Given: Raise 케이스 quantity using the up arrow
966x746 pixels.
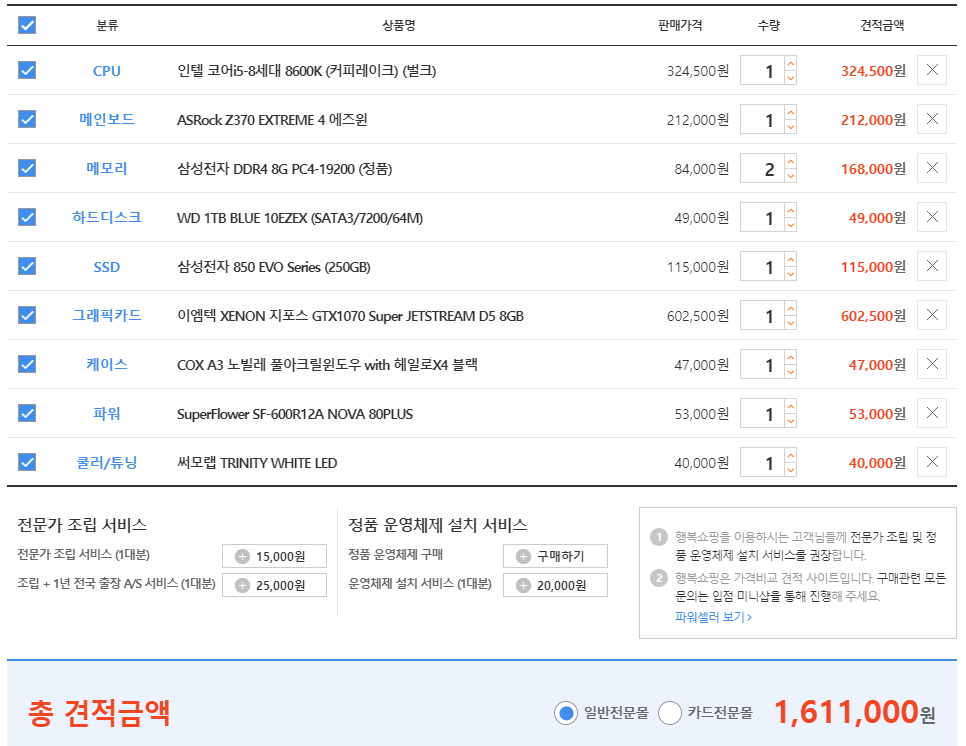Looking at the screenshot, I should click(x=790, y=357).
